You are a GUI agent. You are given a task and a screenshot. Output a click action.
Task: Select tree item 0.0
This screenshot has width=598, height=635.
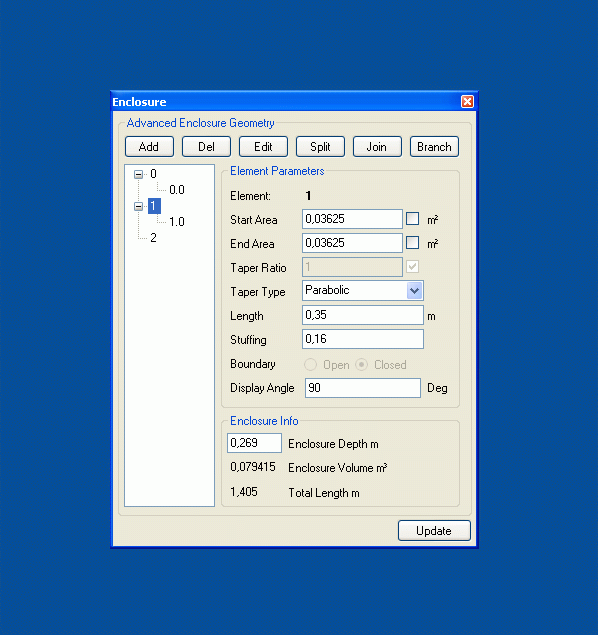(x=177, y=190)
